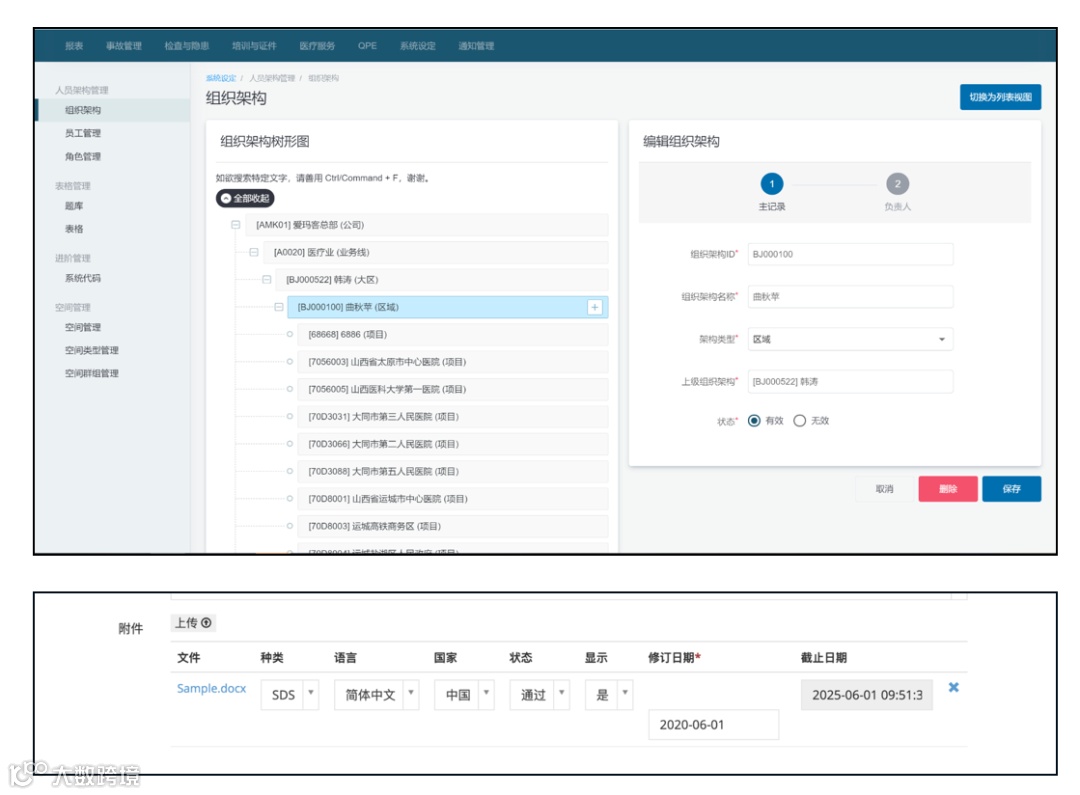The height and width of the screenshot is (795, 1080).
Task: Select 空间类型管理 in the sidebar
Action: pos(92,350)
